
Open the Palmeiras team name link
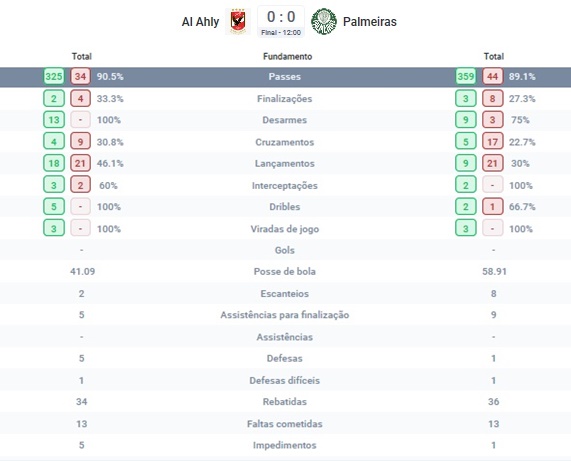click(x=370, y=21)
